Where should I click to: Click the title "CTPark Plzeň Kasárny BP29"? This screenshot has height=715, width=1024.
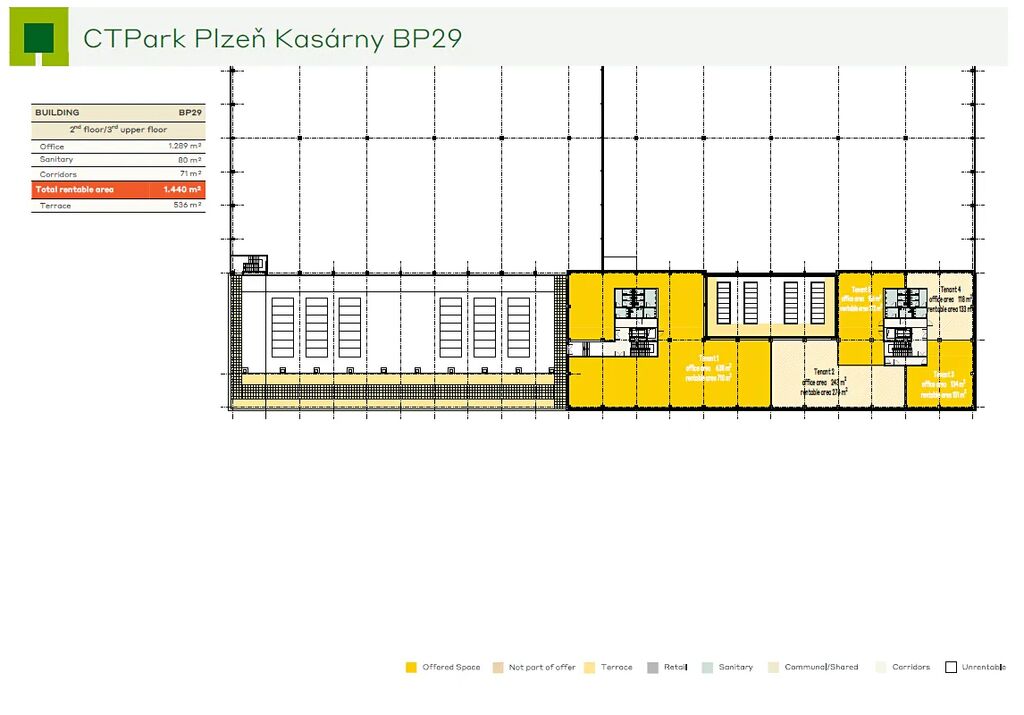[272, 39]
